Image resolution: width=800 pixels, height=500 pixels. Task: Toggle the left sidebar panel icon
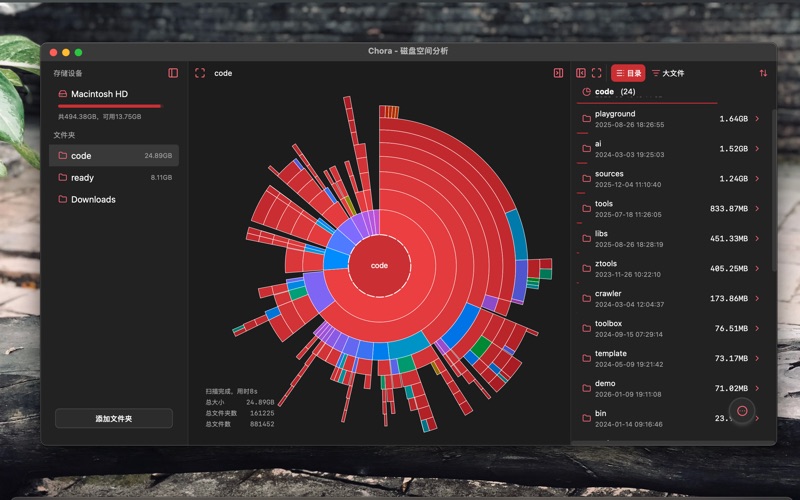click(173, 73)
